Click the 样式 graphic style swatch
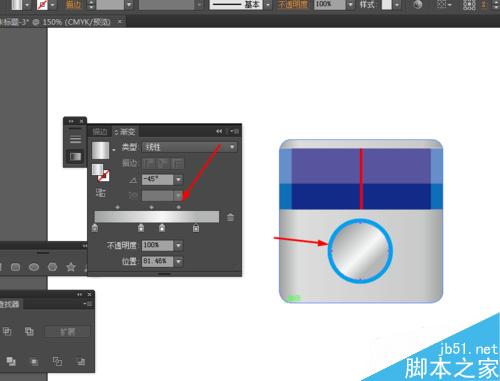 coord(387,5)
